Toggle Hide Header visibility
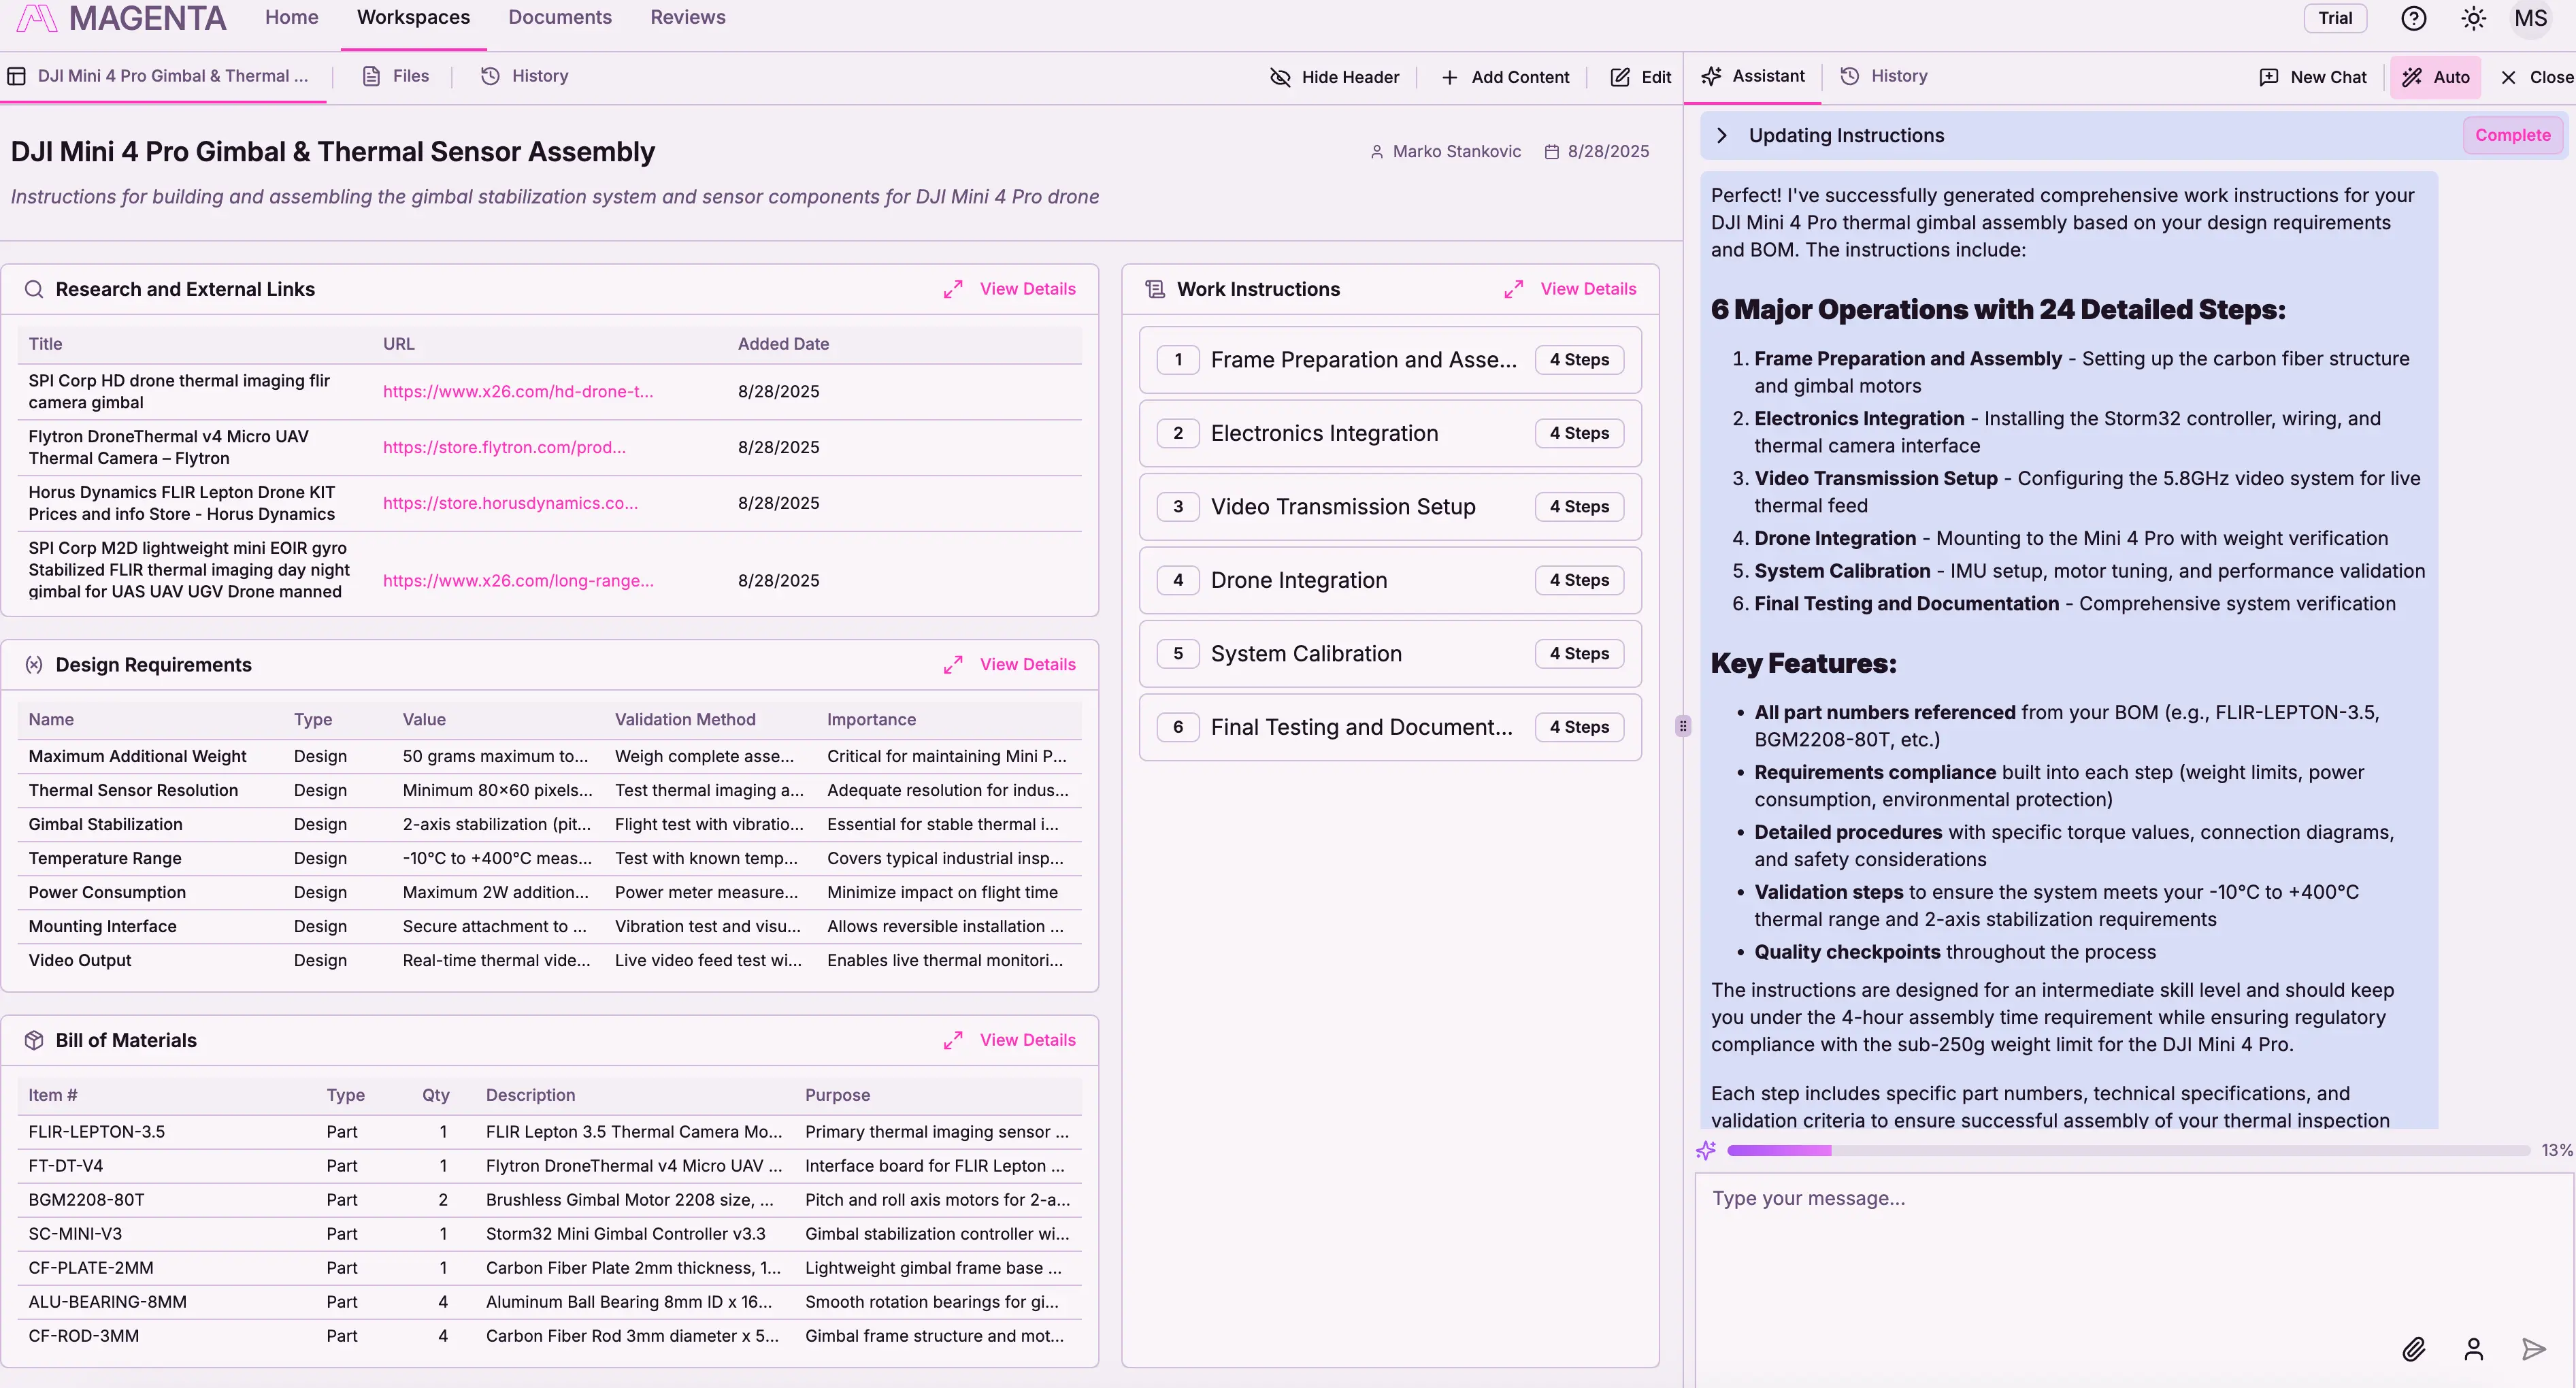 [1334, 77]
